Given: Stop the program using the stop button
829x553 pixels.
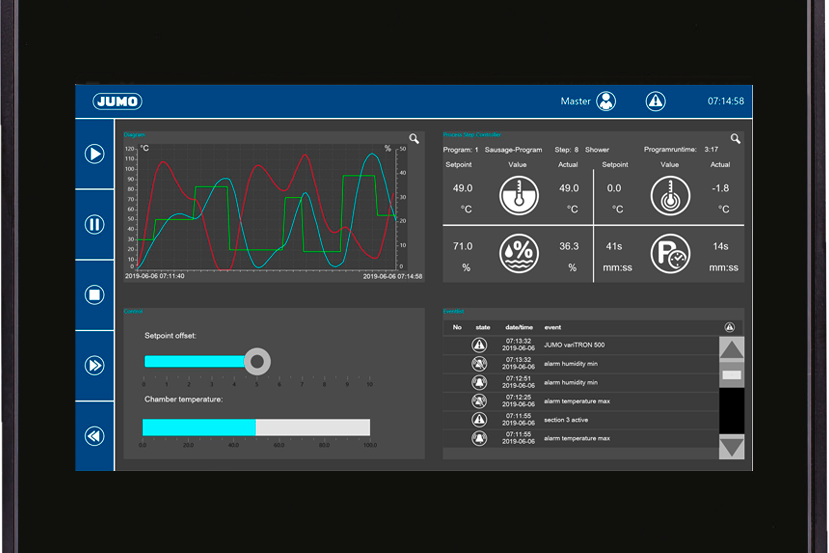Looking at the screenshot, I should [95, 295].
